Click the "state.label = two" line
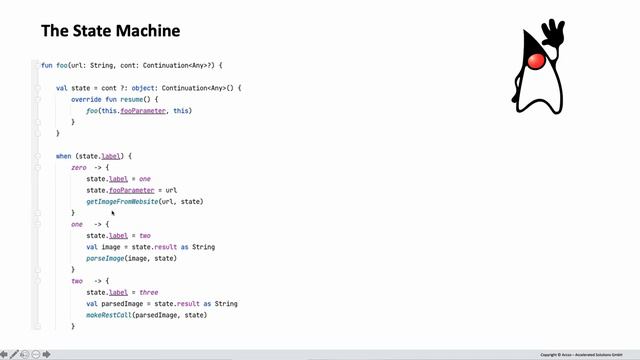The width and height of the screenshot is (640, 360). click(118, 236)
